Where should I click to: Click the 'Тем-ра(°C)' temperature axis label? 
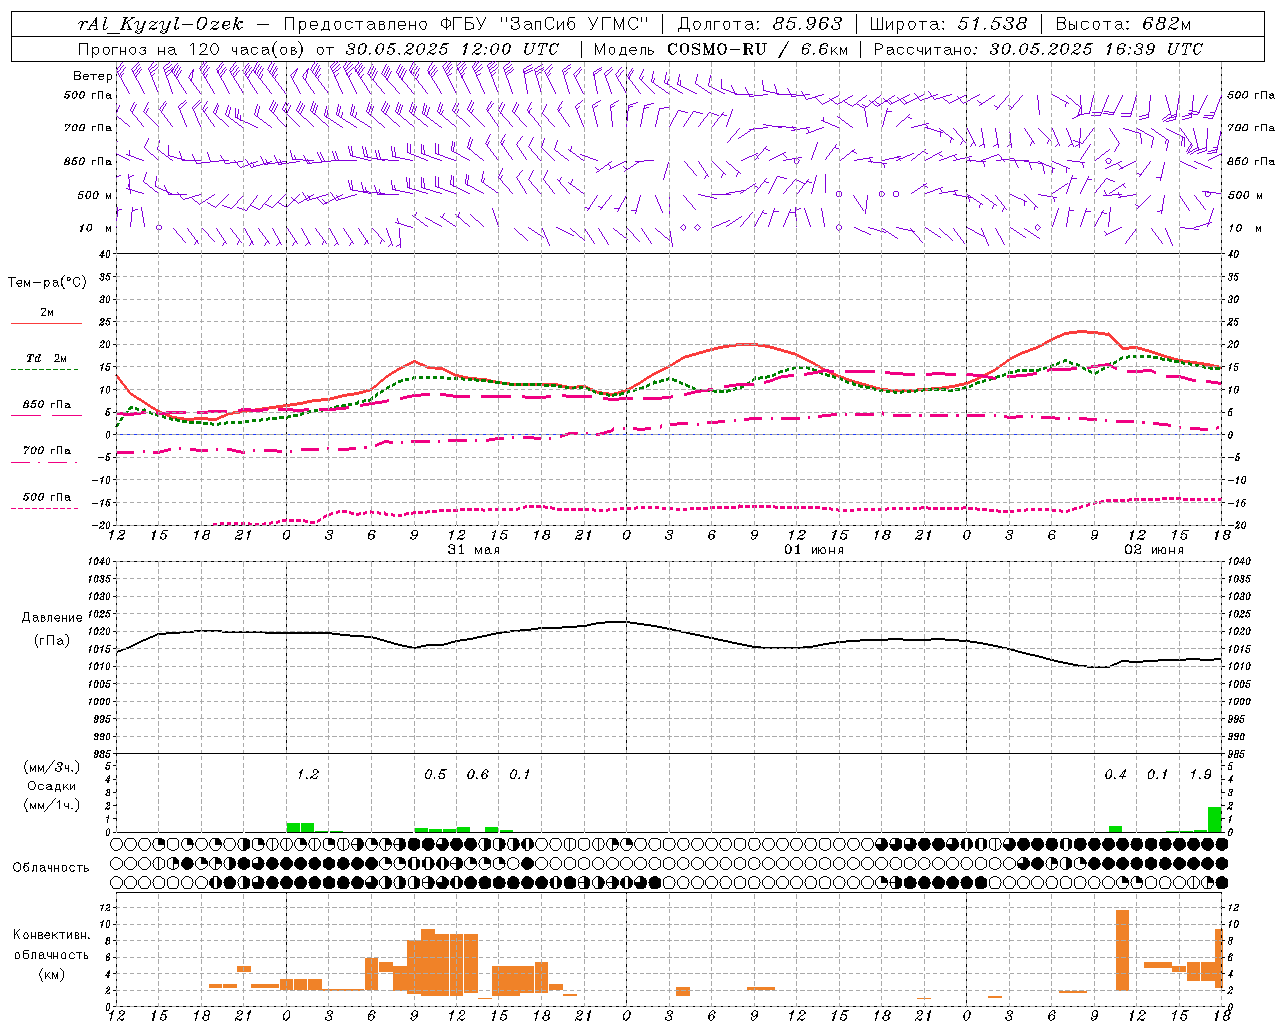(47, 283)
